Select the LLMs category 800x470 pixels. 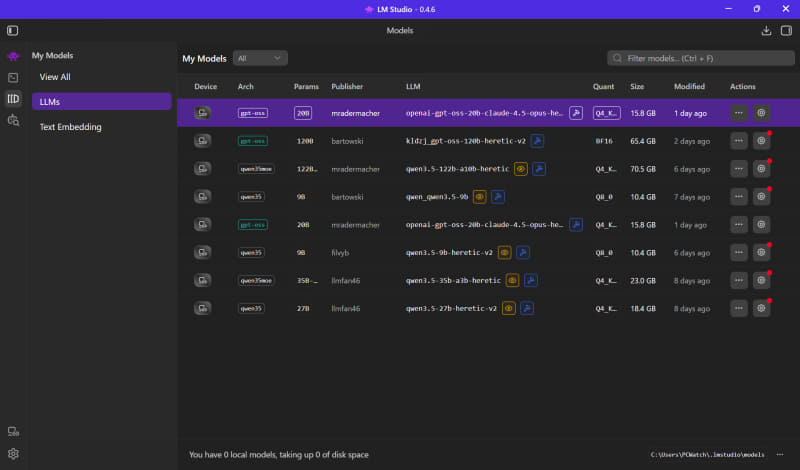coord(102,102)
